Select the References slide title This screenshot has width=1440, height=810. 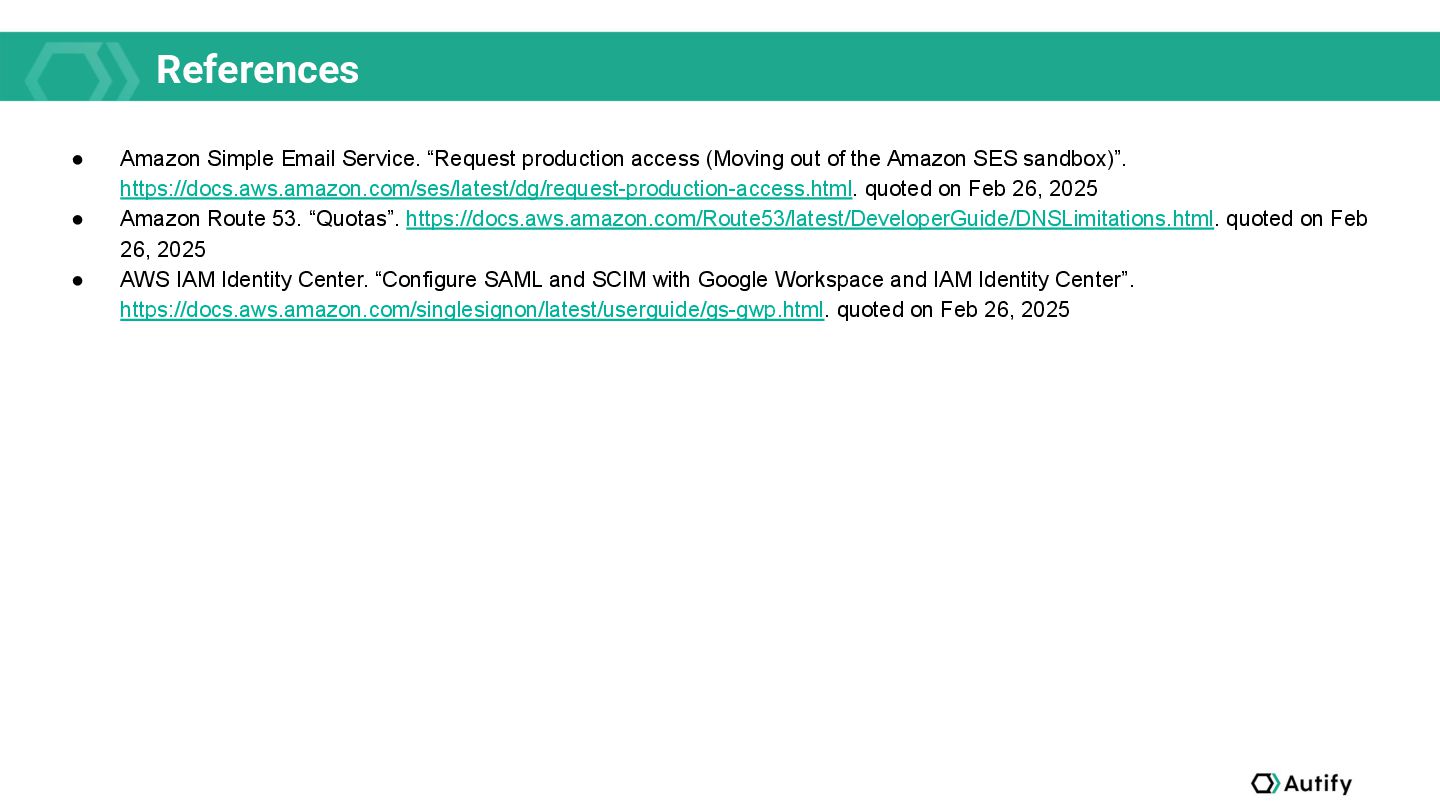point(257,70)
